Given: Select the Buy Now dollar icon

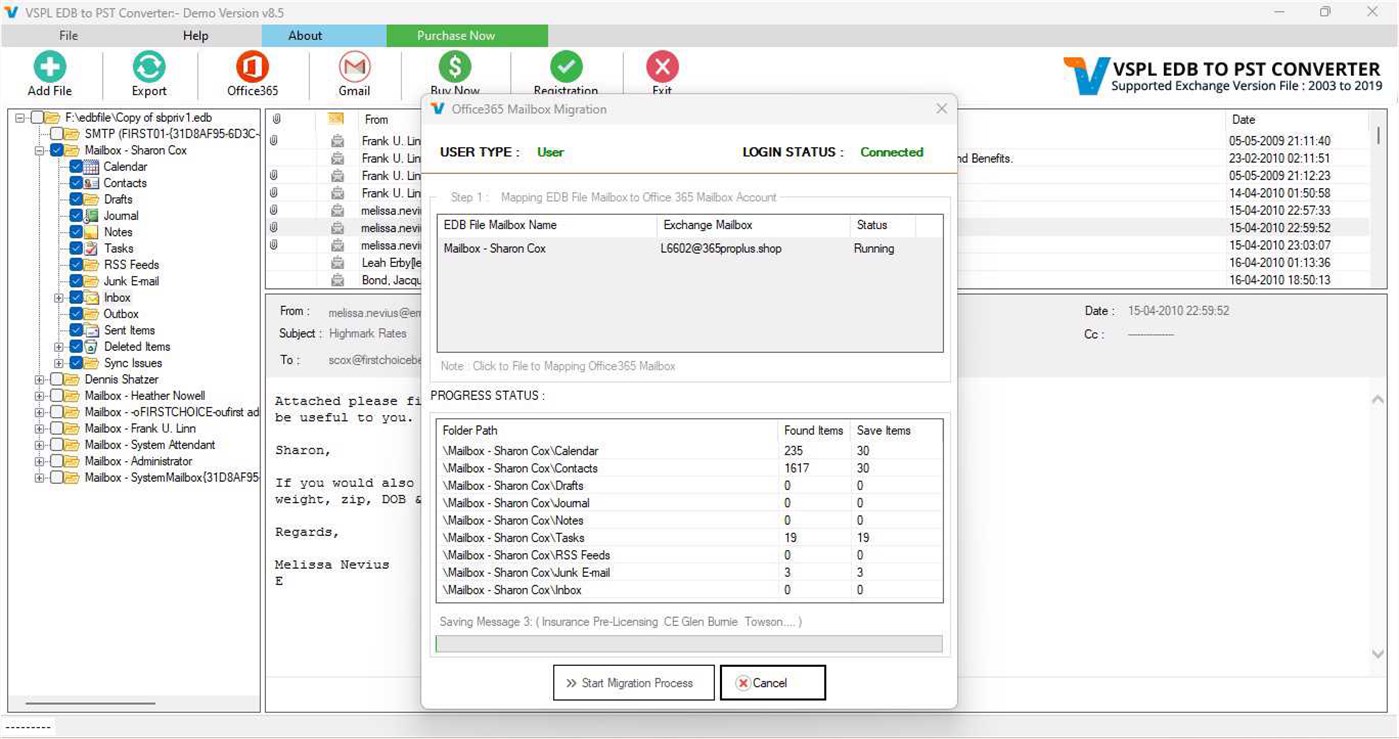Looking at the screenshot, I should 455,70.
